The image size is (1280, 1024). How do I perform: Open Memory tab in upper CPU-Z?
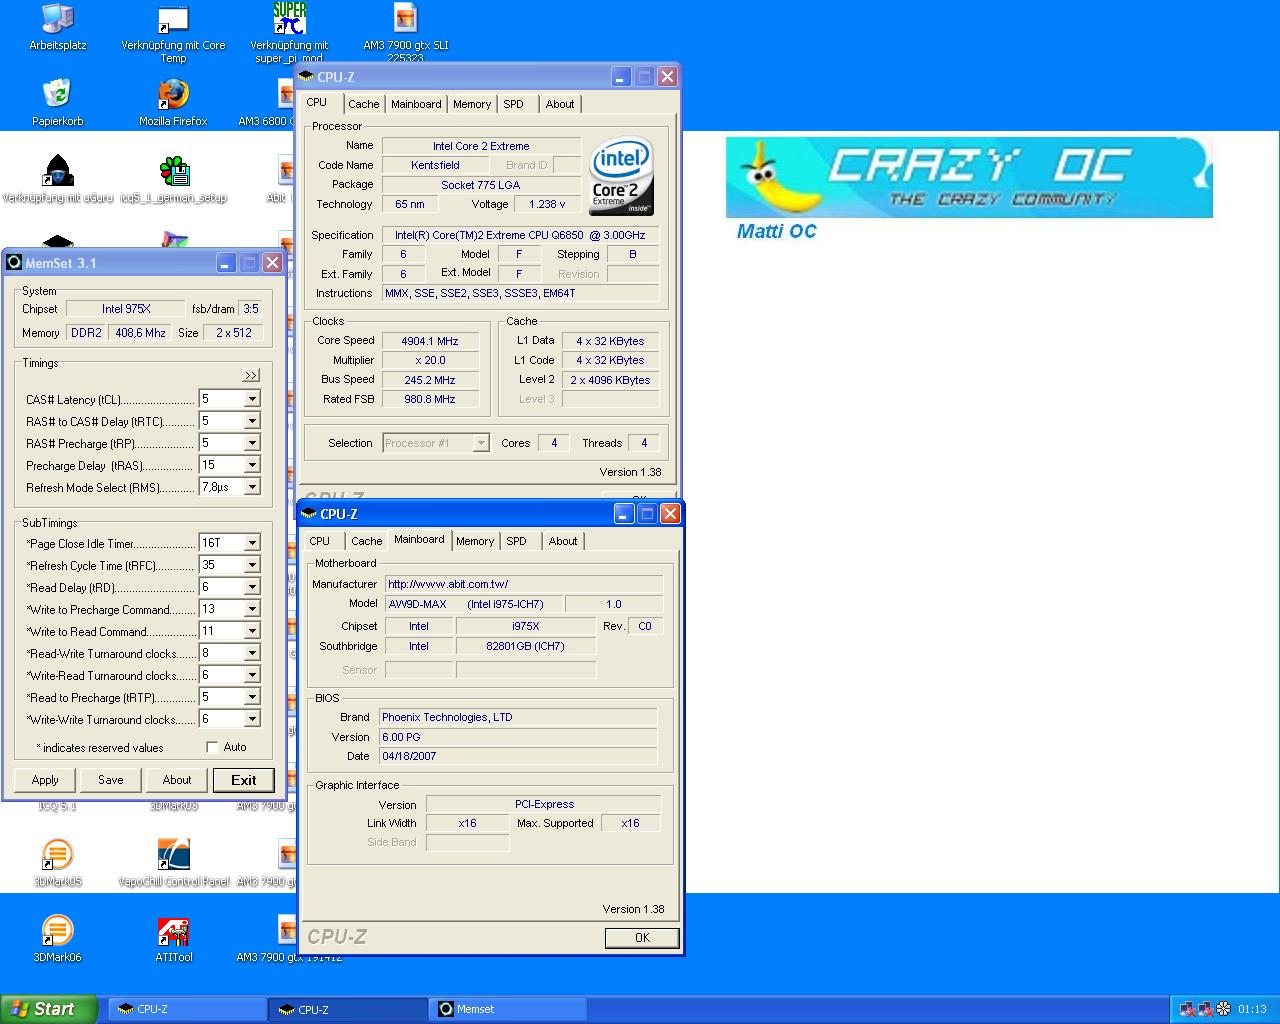pyautogui.click(x=472, y=104)
